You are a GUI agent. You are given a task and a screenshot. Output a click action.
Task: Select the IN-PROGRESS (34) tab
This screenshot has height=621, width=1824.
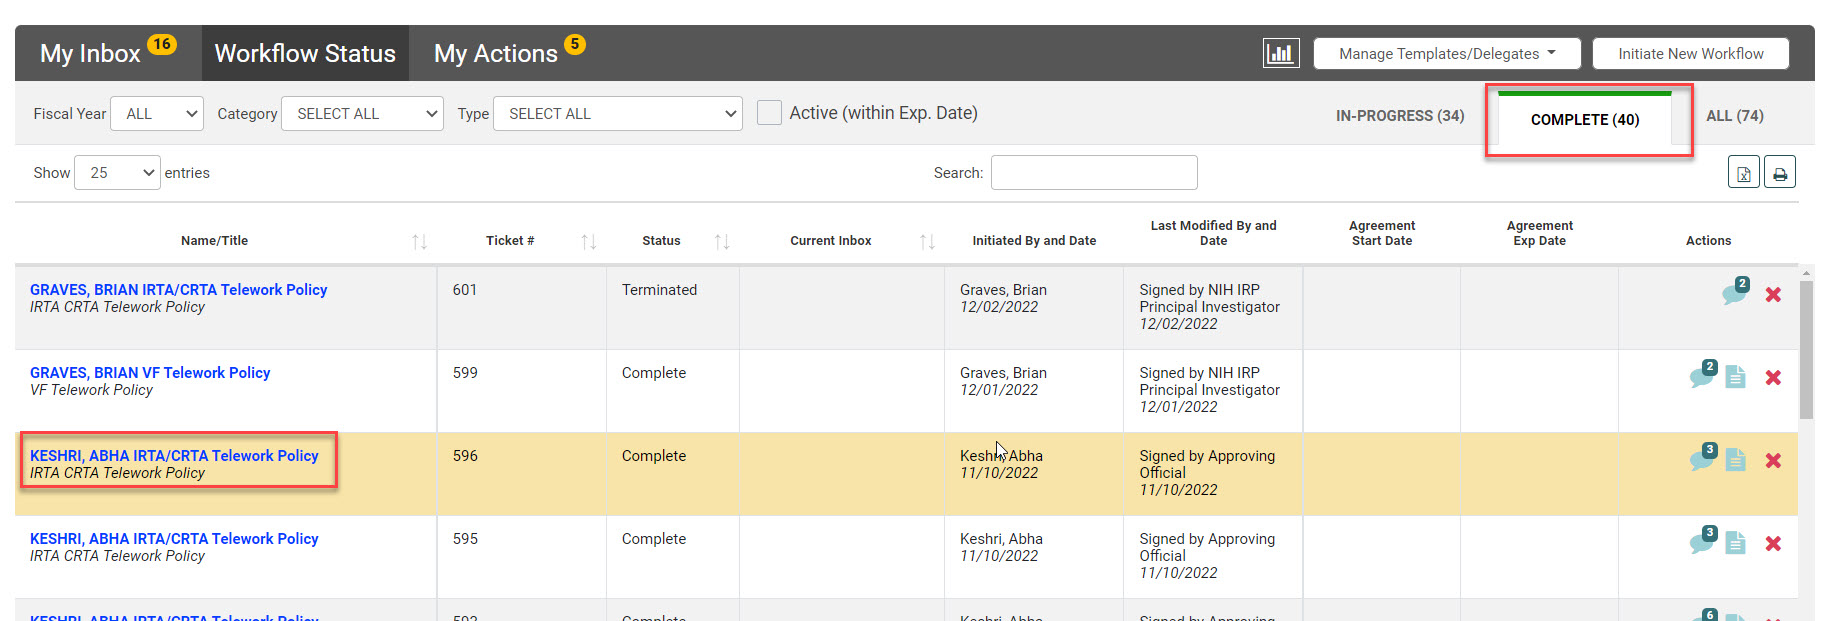point(1400,116)
